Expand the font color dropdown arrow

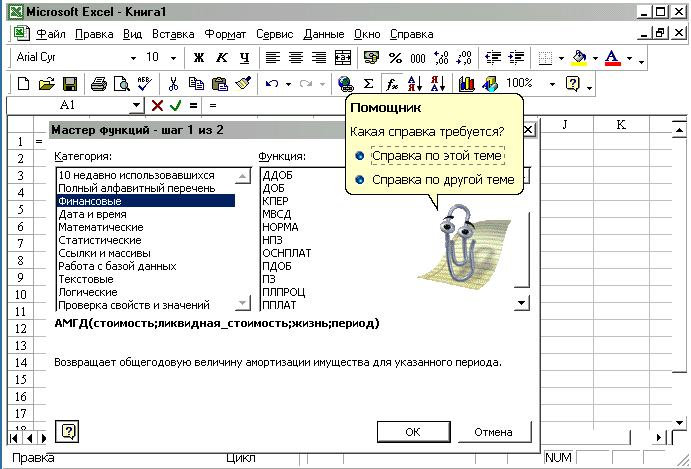tap(629, 58)
